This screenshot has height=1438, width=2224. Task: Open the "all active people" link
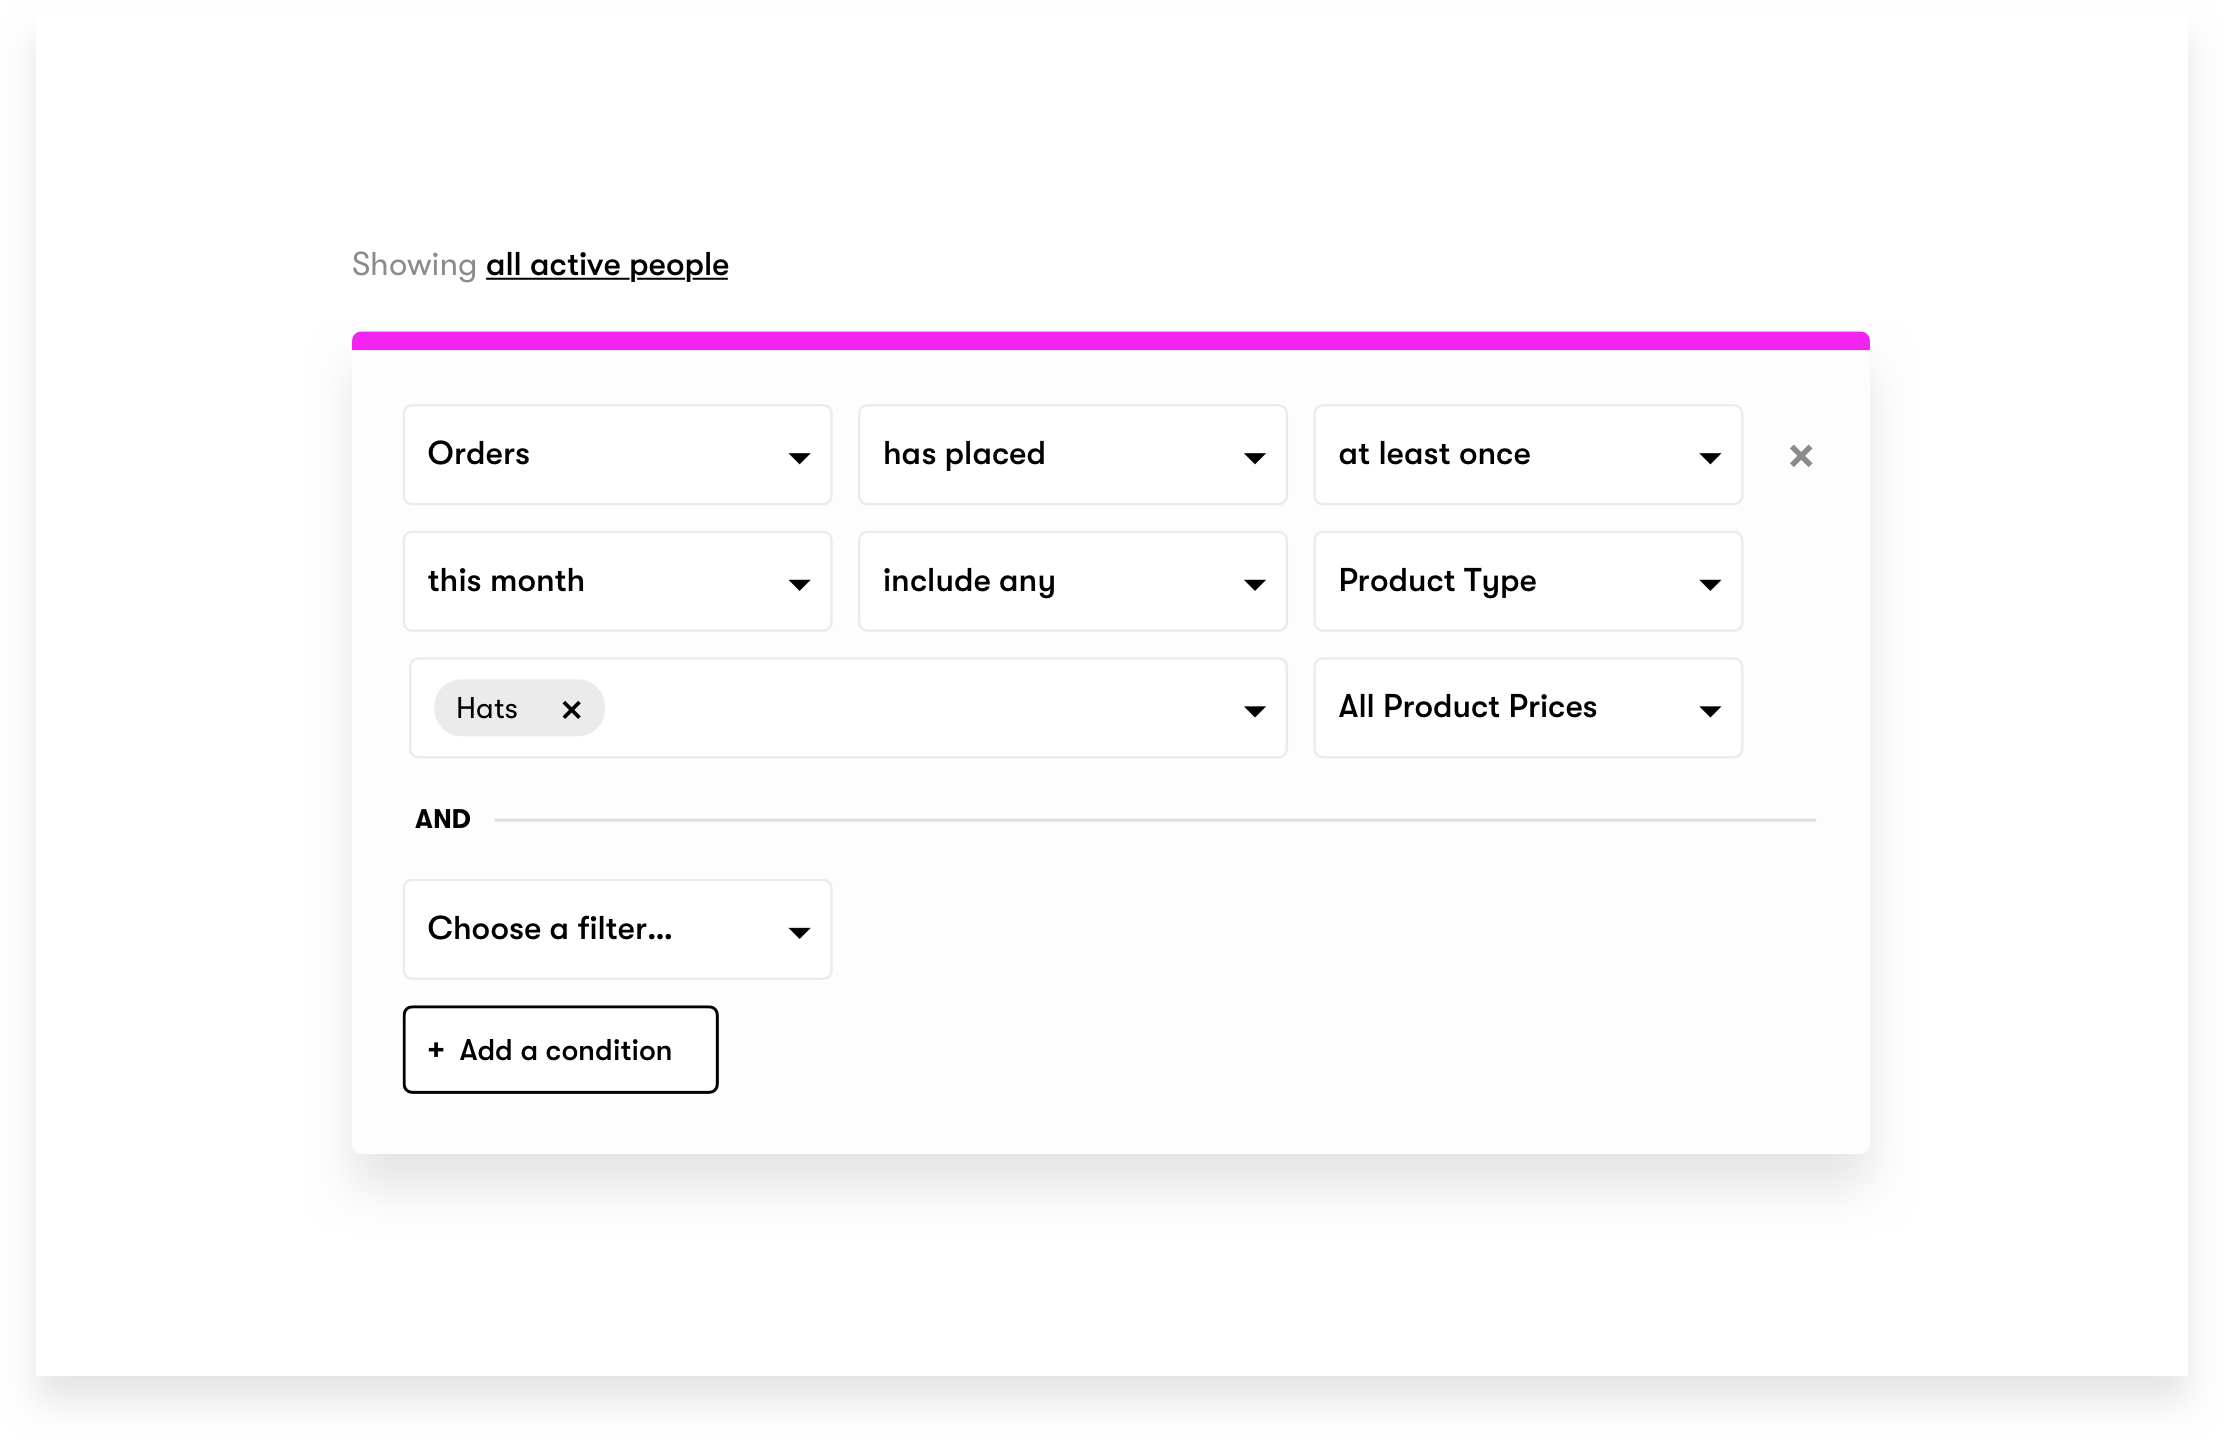click(607, 264)
